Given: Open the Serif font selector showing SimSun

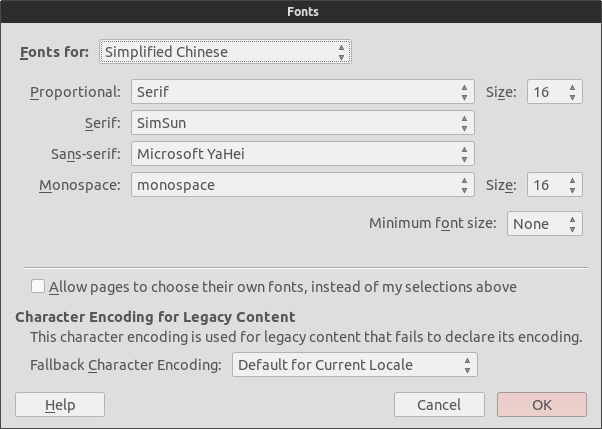Looking at the screenshot, I should [303, 123].
